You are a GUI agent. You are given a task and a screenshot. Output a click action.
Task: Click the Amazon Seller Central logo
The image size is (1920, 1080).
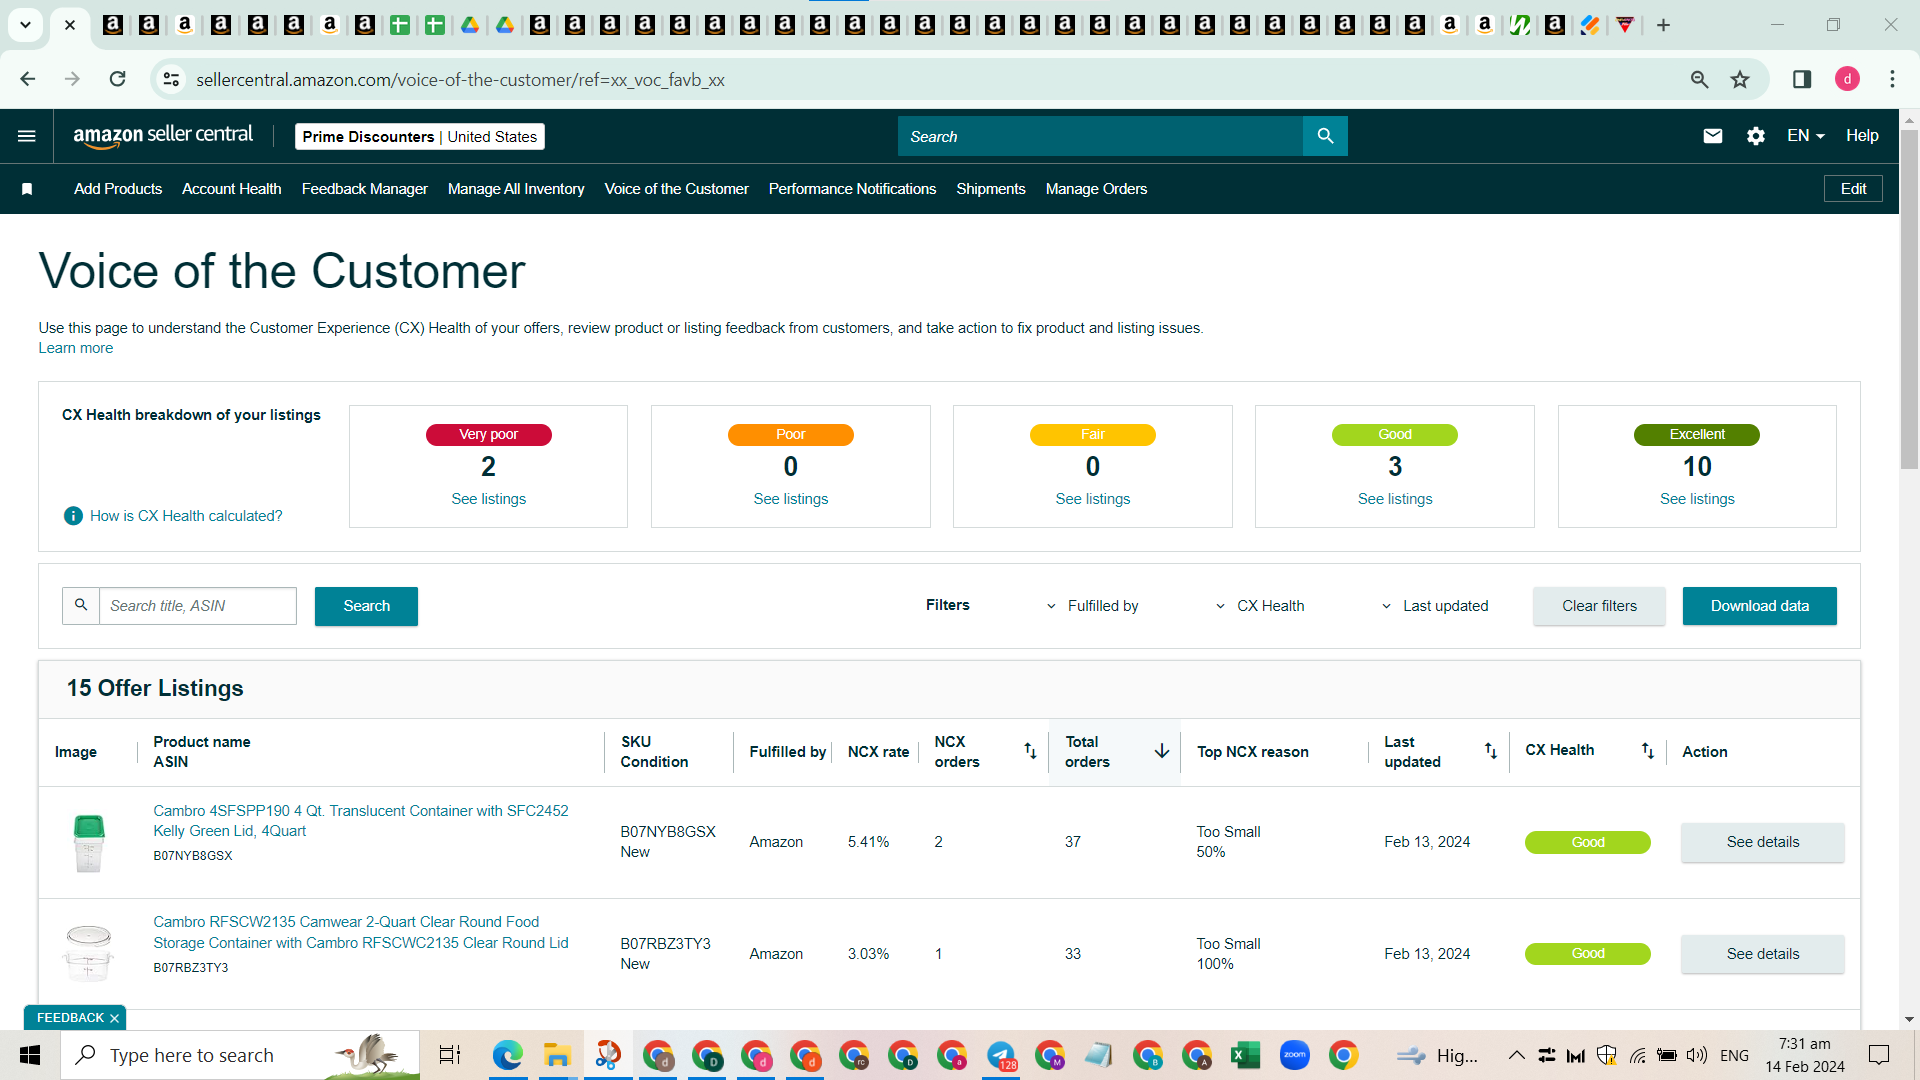[163, 136]
